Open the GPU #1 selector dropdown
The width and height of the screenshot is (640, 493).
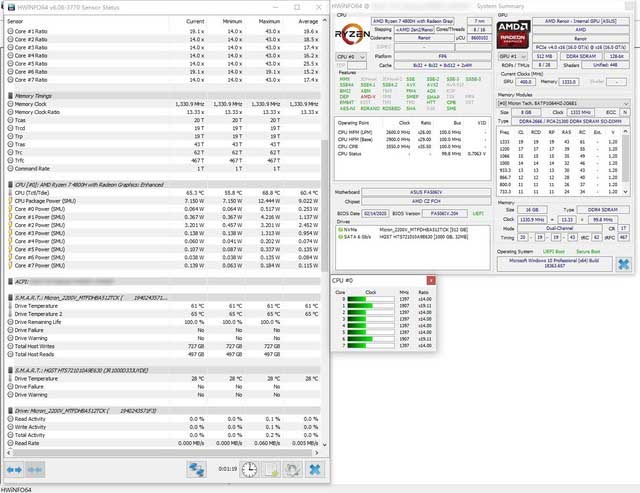click(512, 56)
